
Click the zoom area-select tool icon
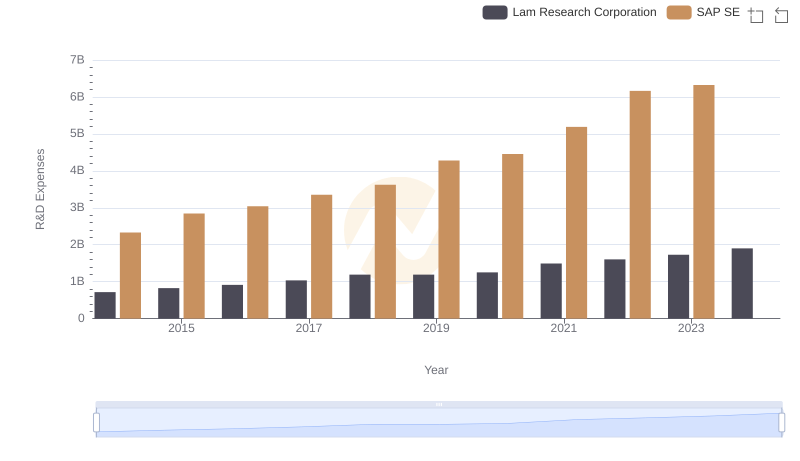[756, 15]
